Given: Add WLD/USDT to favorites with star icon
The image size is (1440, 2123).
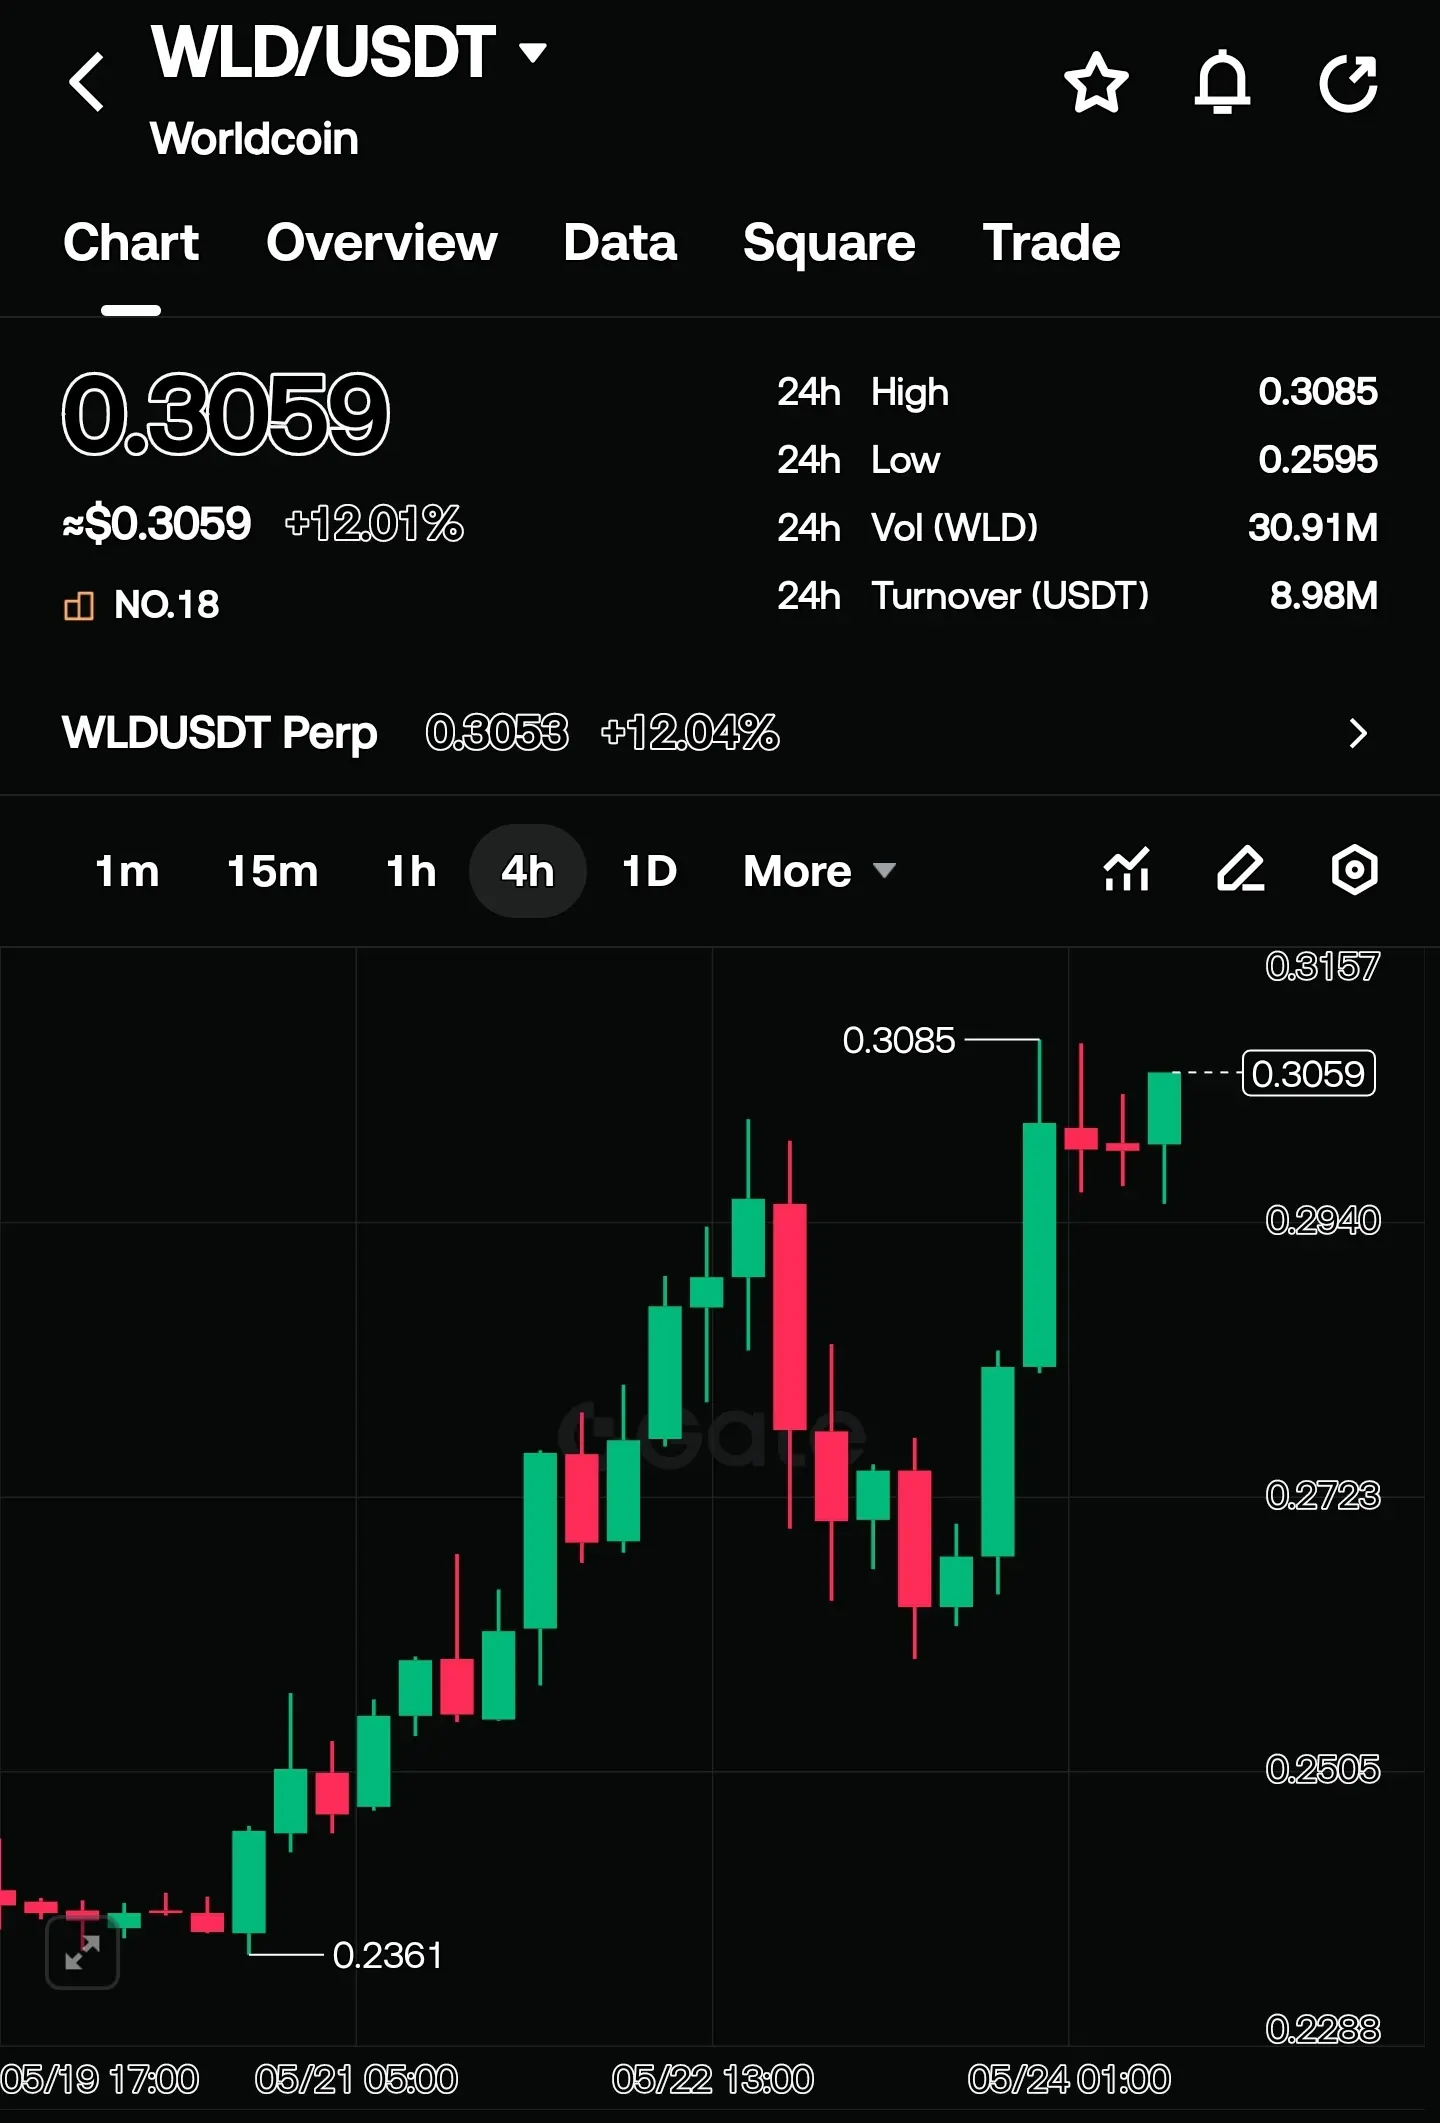Looking at the screenshot, I should 1096,82.
